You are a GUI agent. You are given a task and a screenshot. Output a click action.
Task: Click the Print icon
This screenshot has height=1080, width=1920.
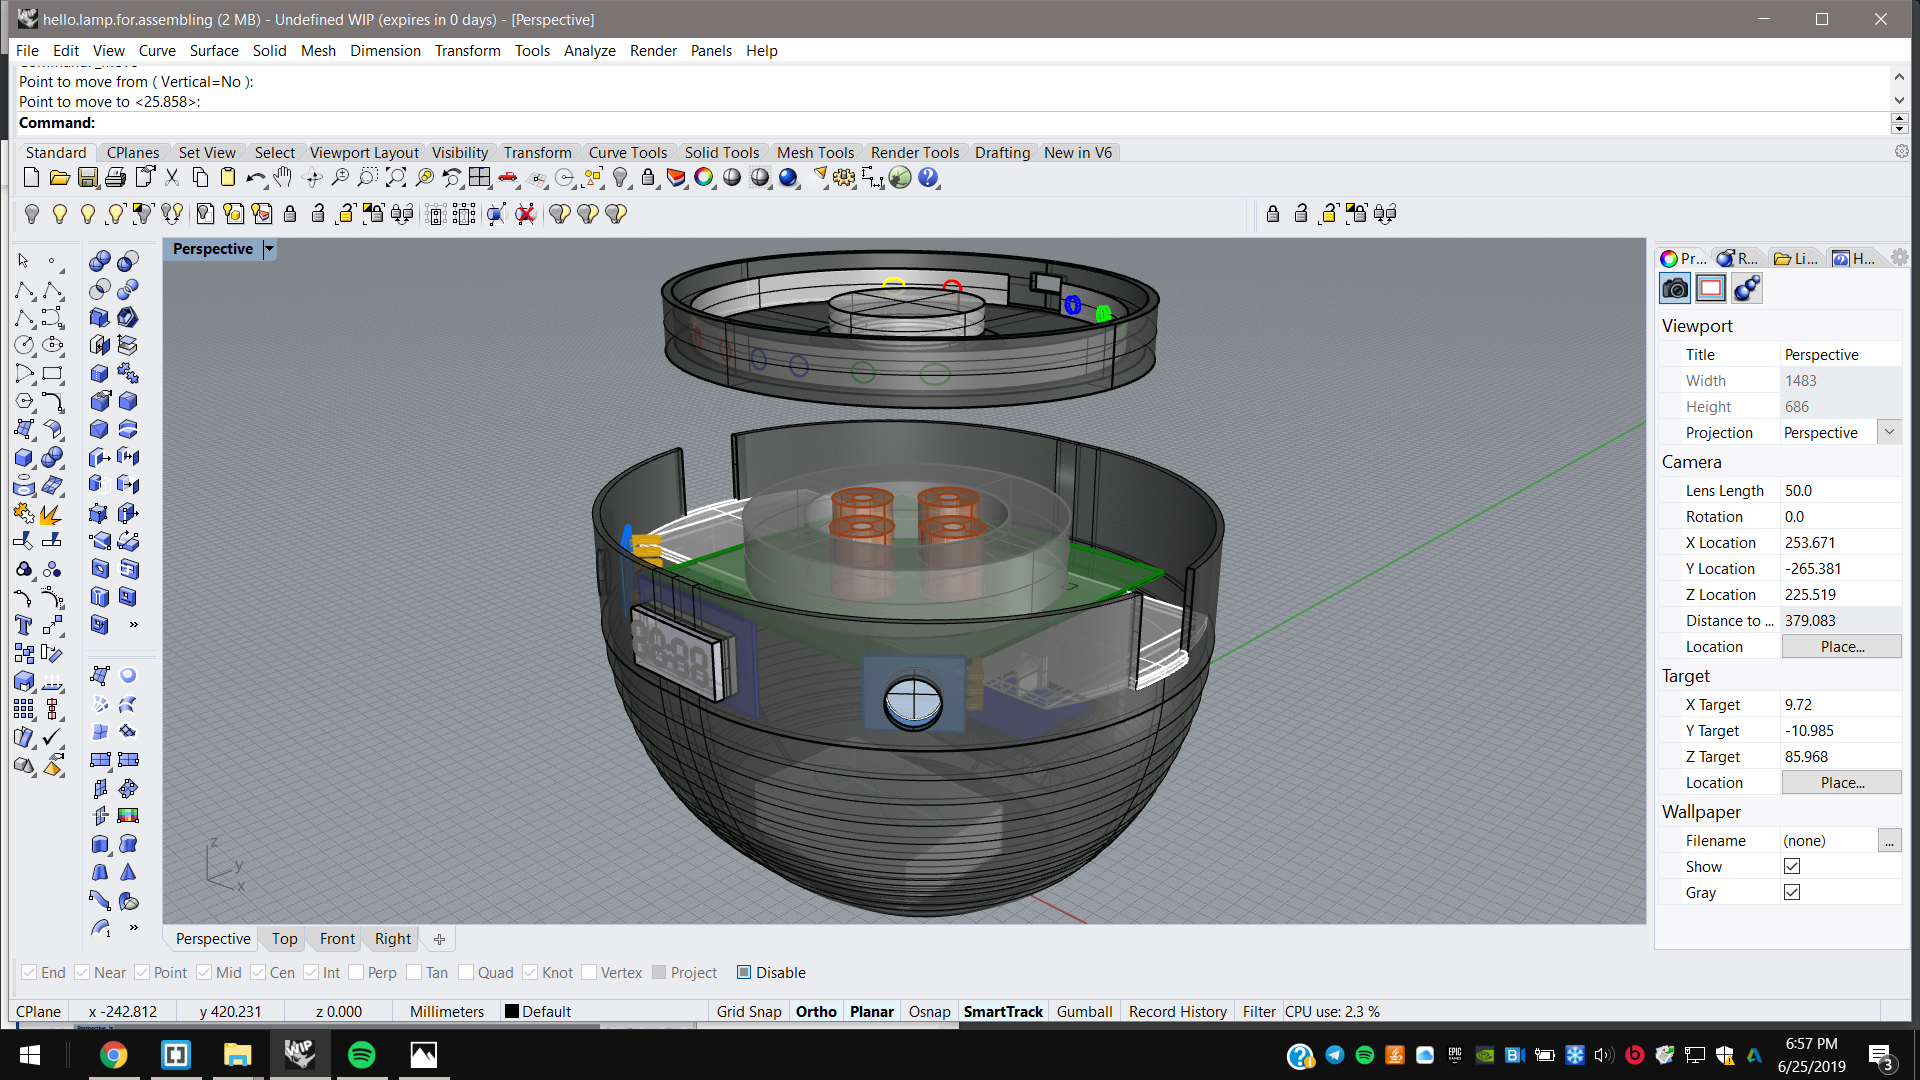(x=116, y=178)
